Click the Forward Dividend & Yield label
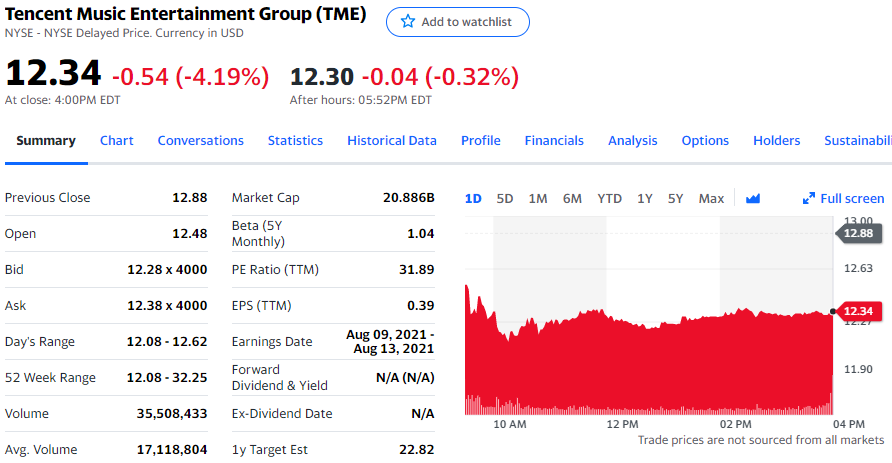The width and height of the screenshot is (892, 463). (x=279, y=378)
